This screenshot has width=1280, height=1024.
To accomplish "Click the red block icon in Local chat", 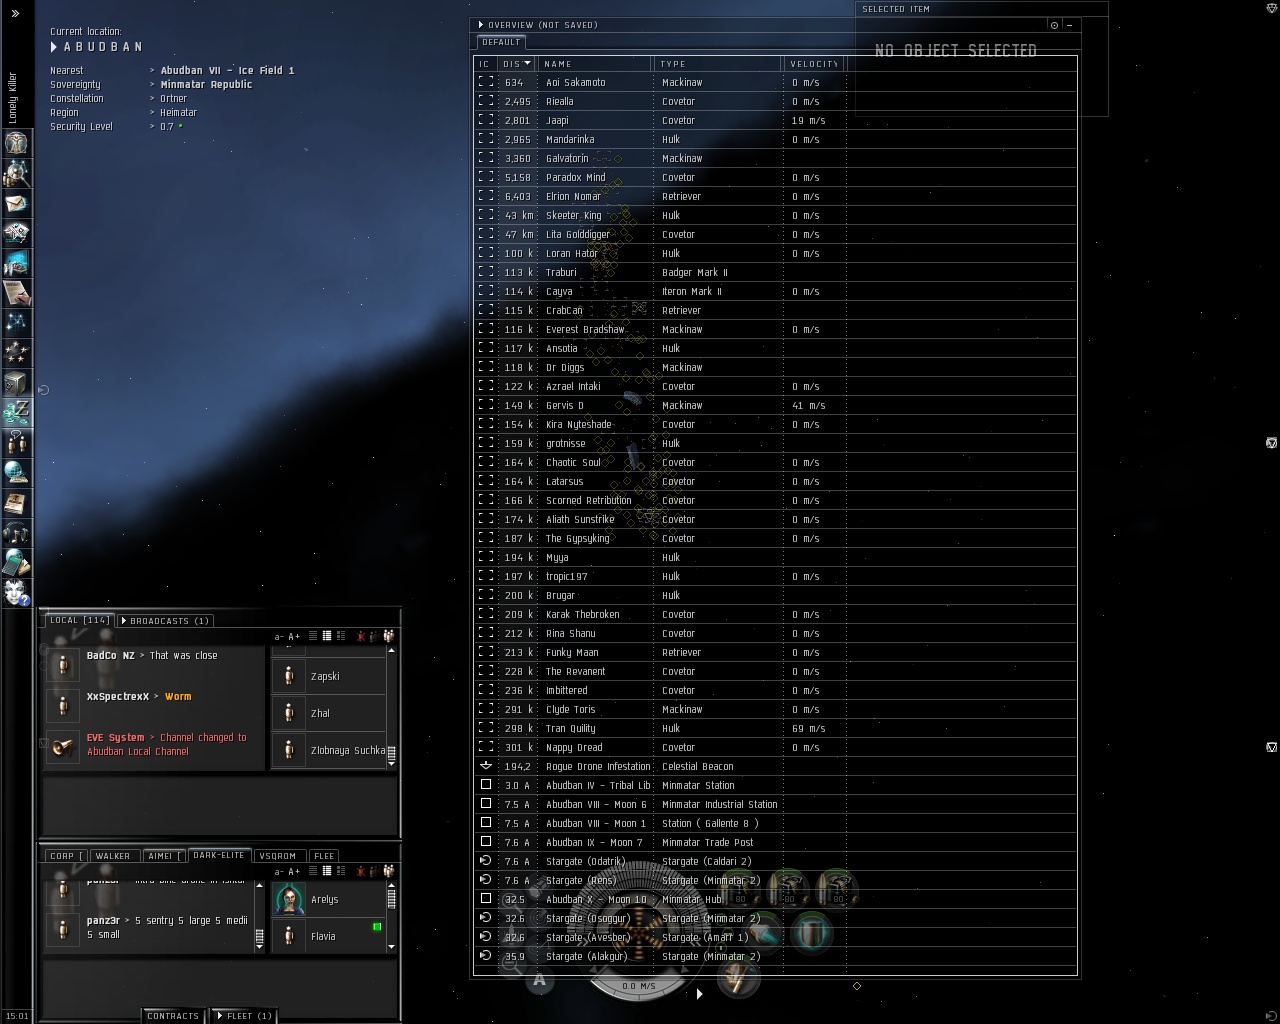I will (361, 636).
